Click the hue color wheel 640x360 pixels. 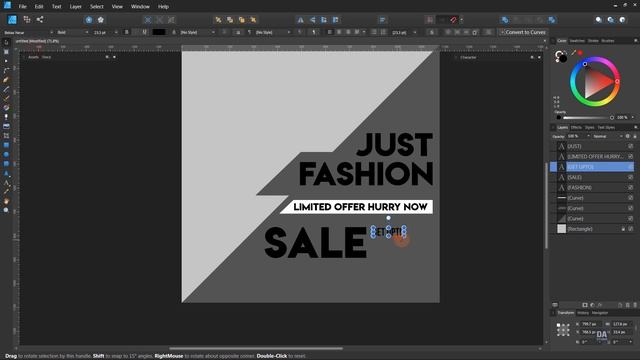(595, 82)
